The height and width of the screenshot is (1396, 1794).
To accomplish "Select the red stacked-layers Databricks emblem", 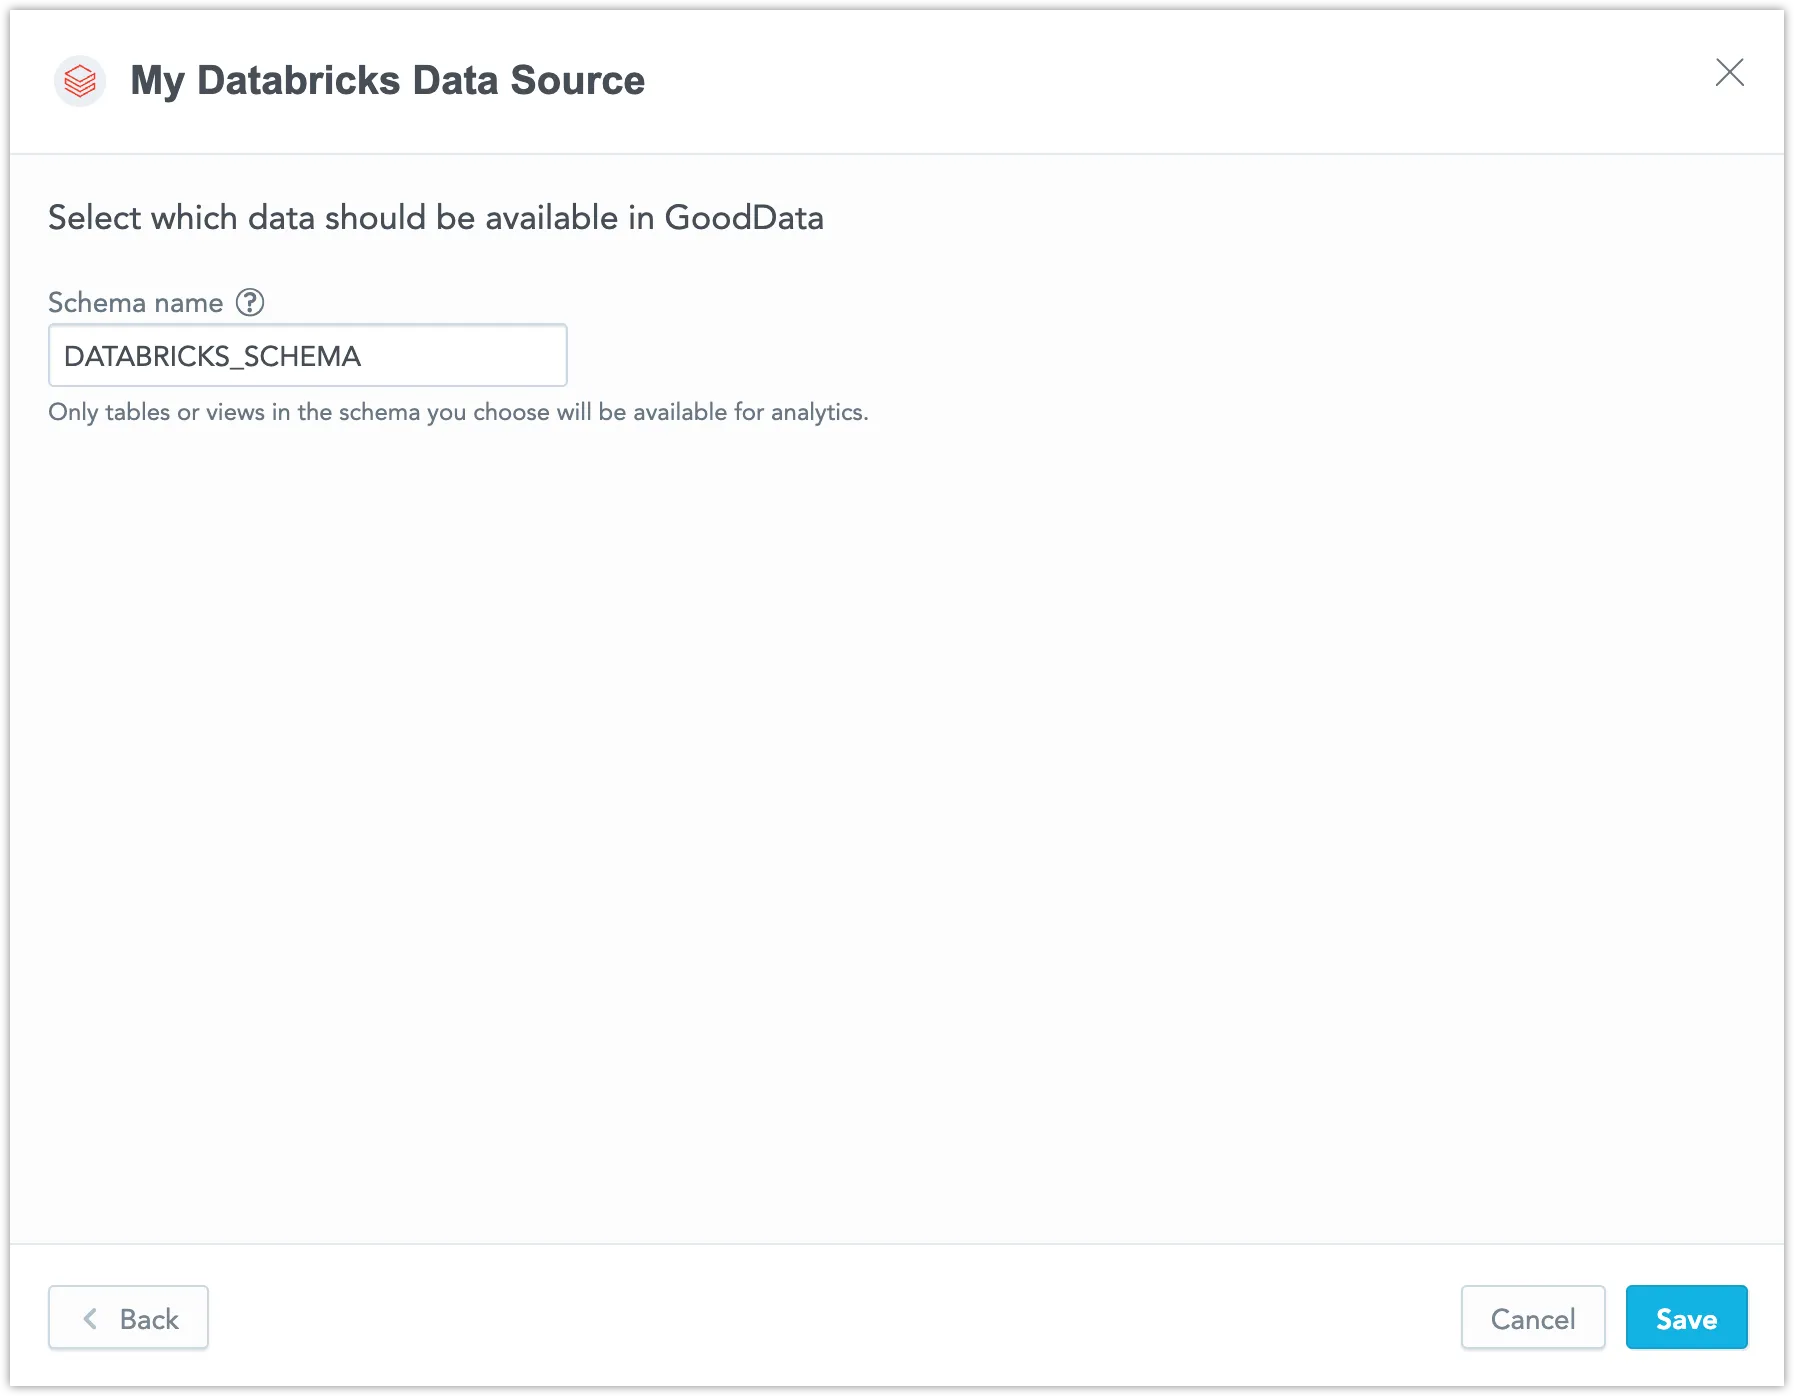I will point(80,80).
